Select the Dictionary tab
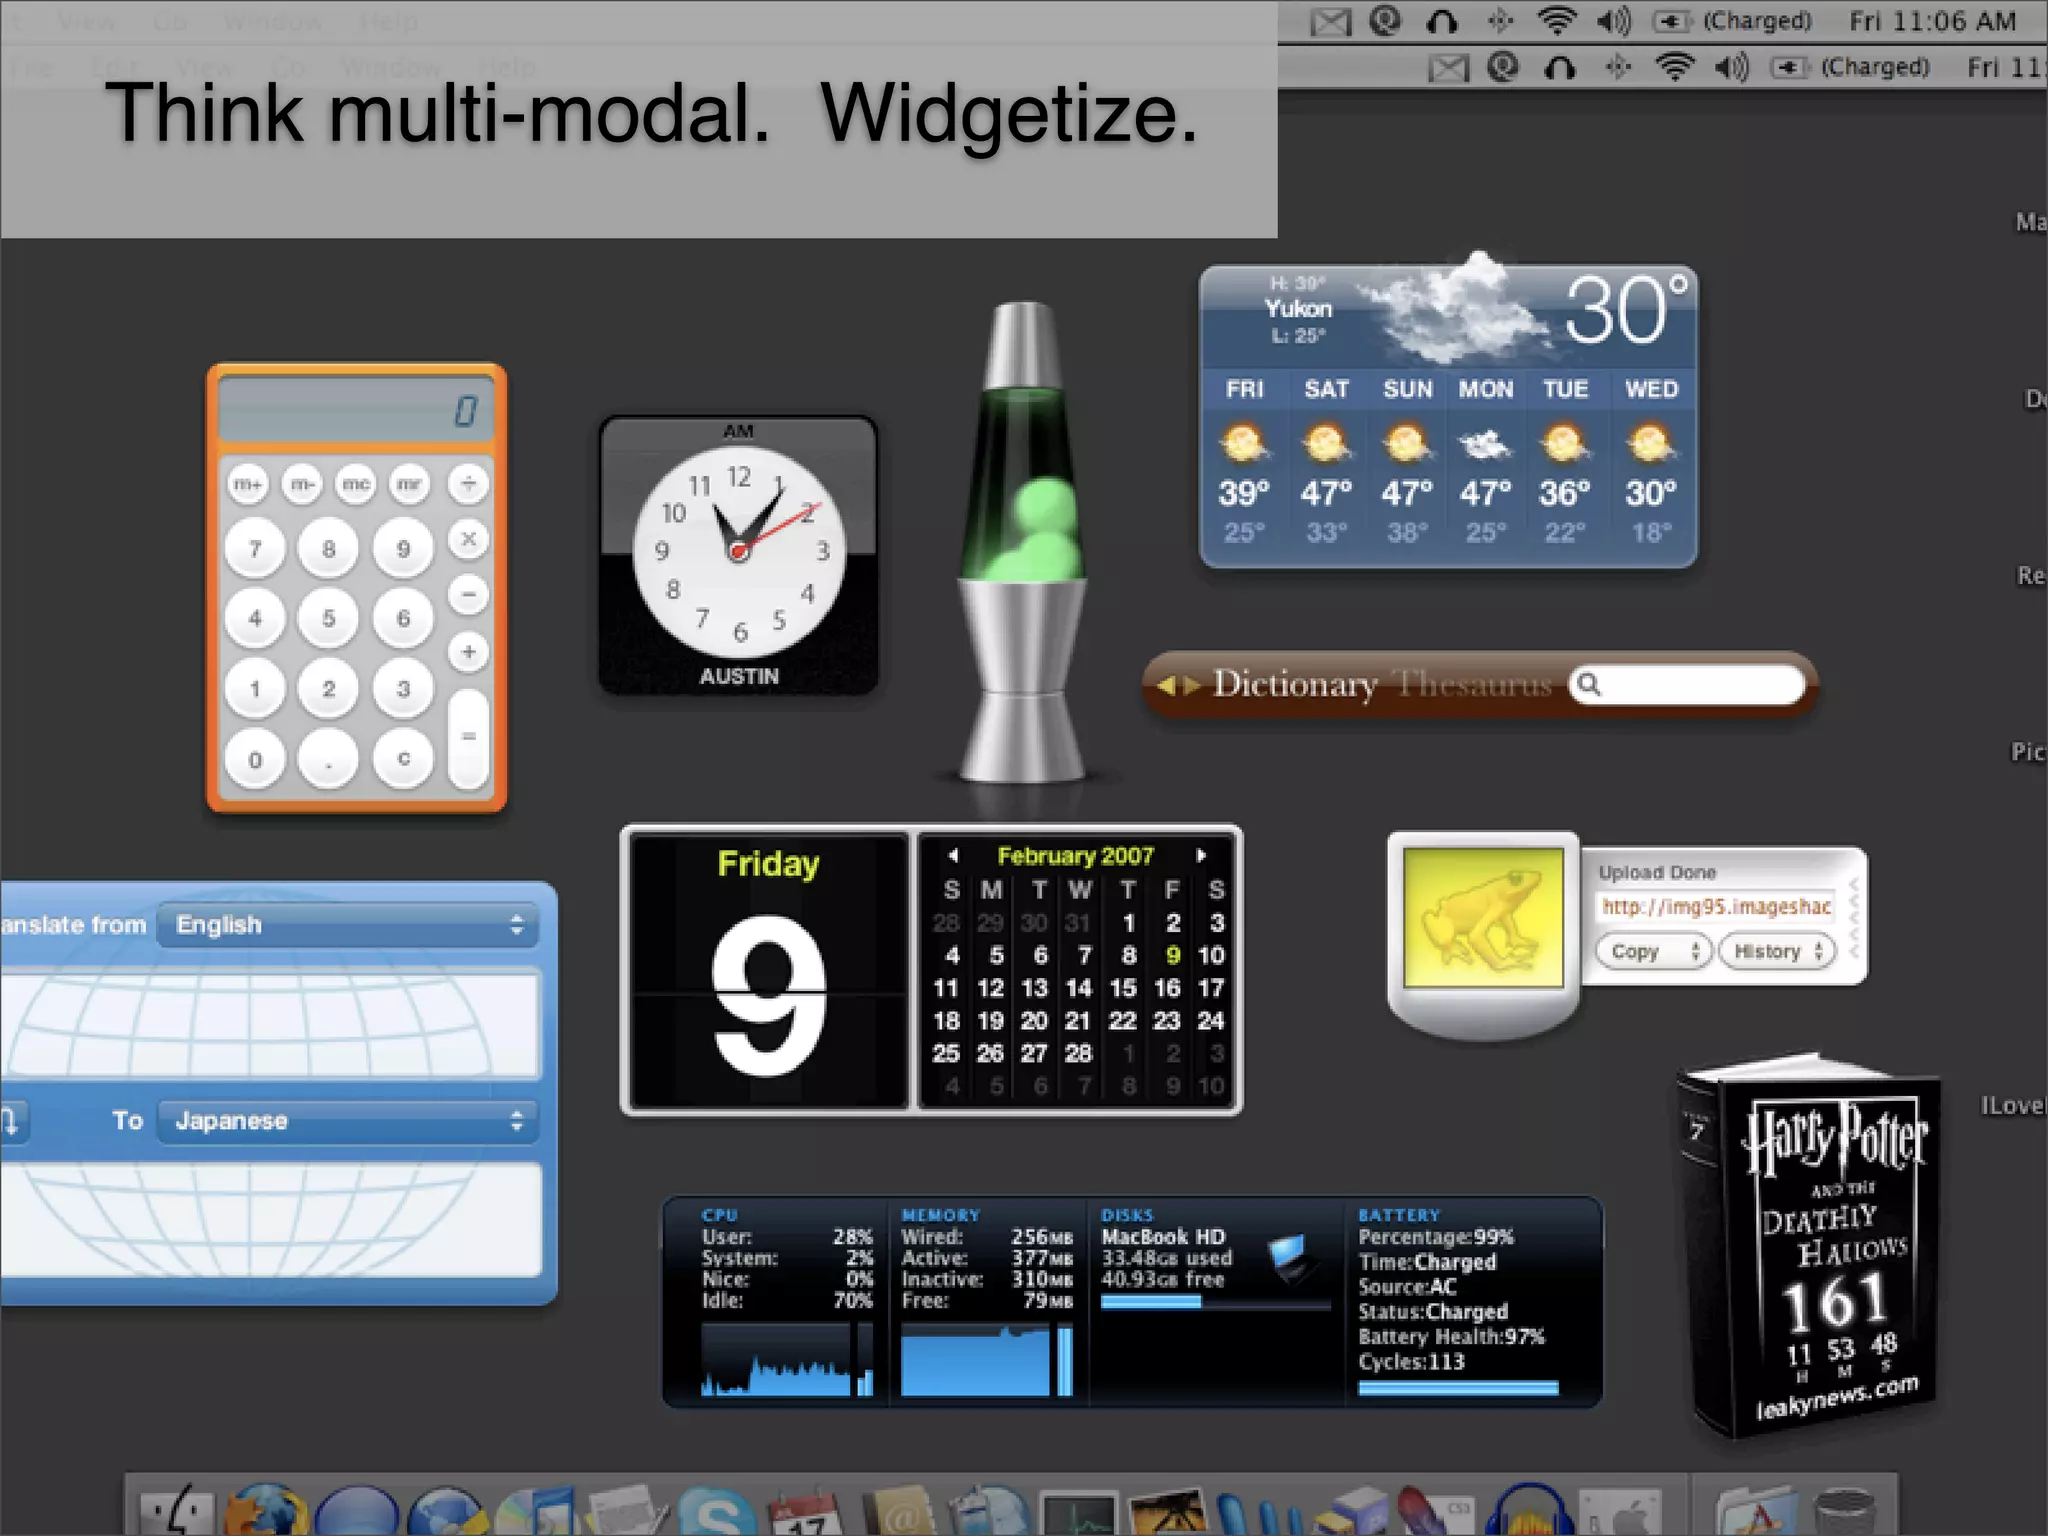Viewport: 2048px width, 1536px height. [x=1295, y=685]
